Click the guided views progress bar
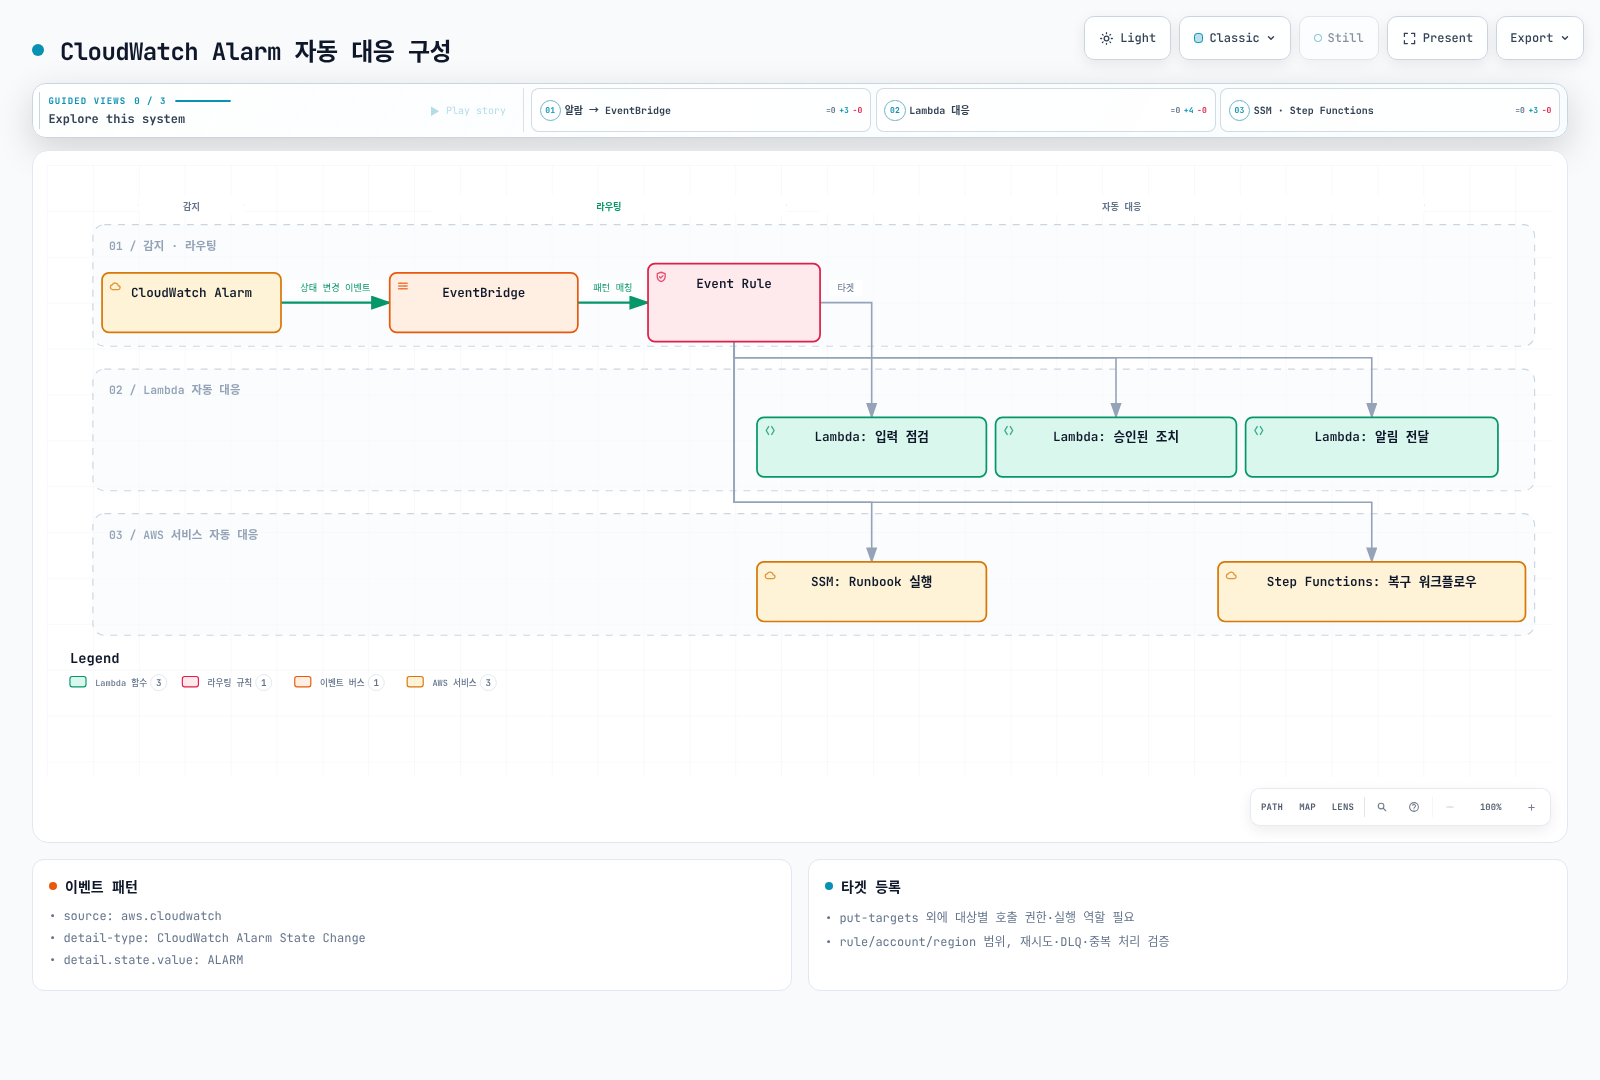 coord(203,101)
